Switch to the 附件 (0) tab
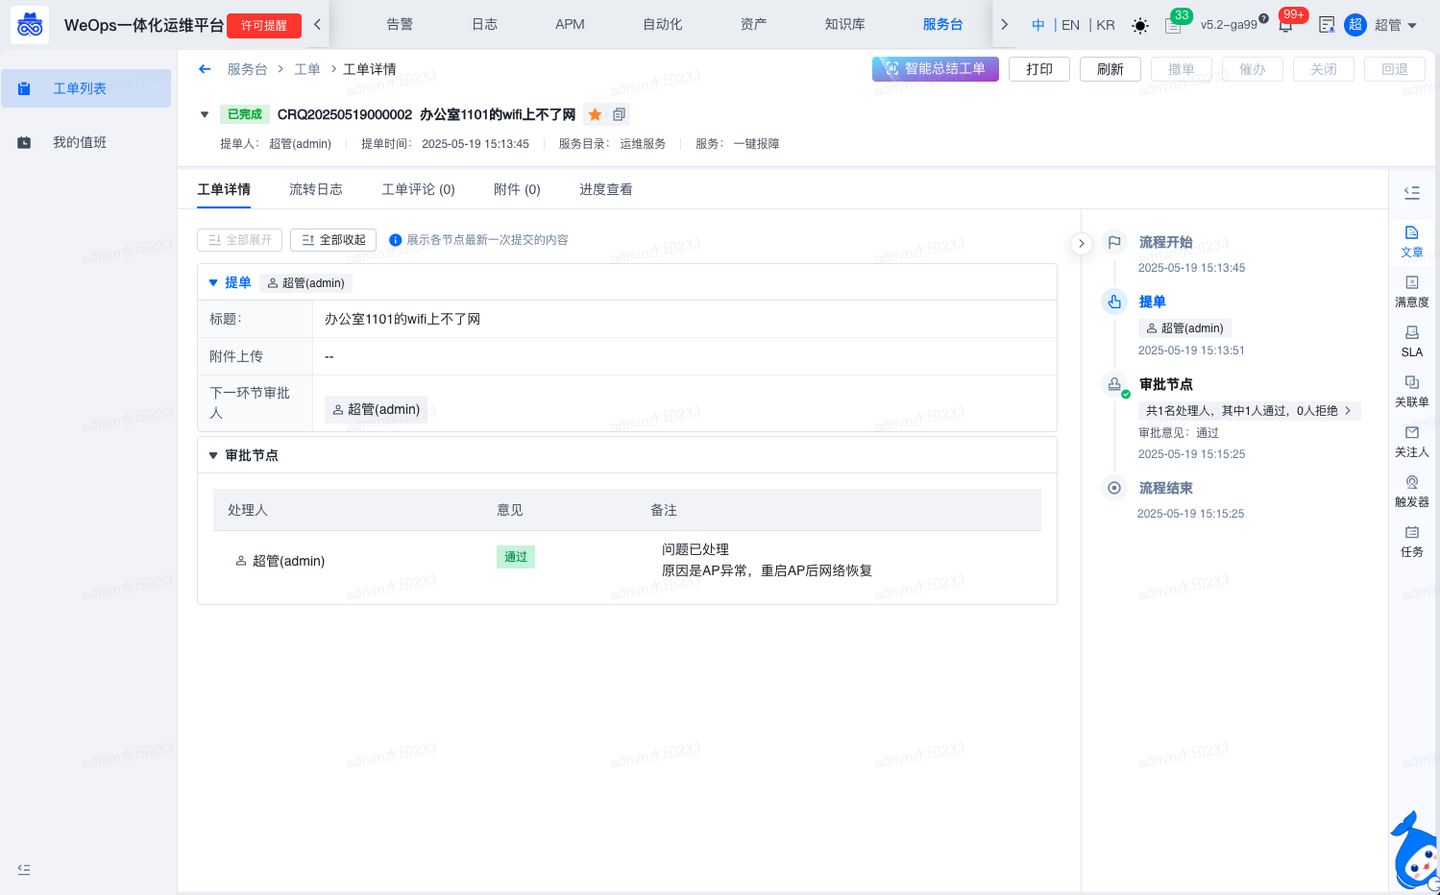The width and height of the screenshot is (1440, 895). click(516, 189)
